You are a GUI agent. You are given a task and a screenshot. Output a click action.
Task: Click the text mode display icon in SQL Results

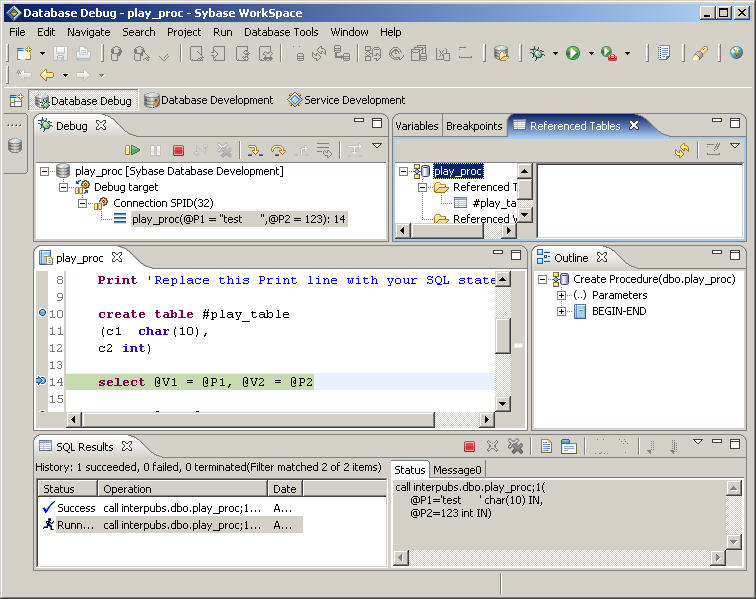[546, 446]
